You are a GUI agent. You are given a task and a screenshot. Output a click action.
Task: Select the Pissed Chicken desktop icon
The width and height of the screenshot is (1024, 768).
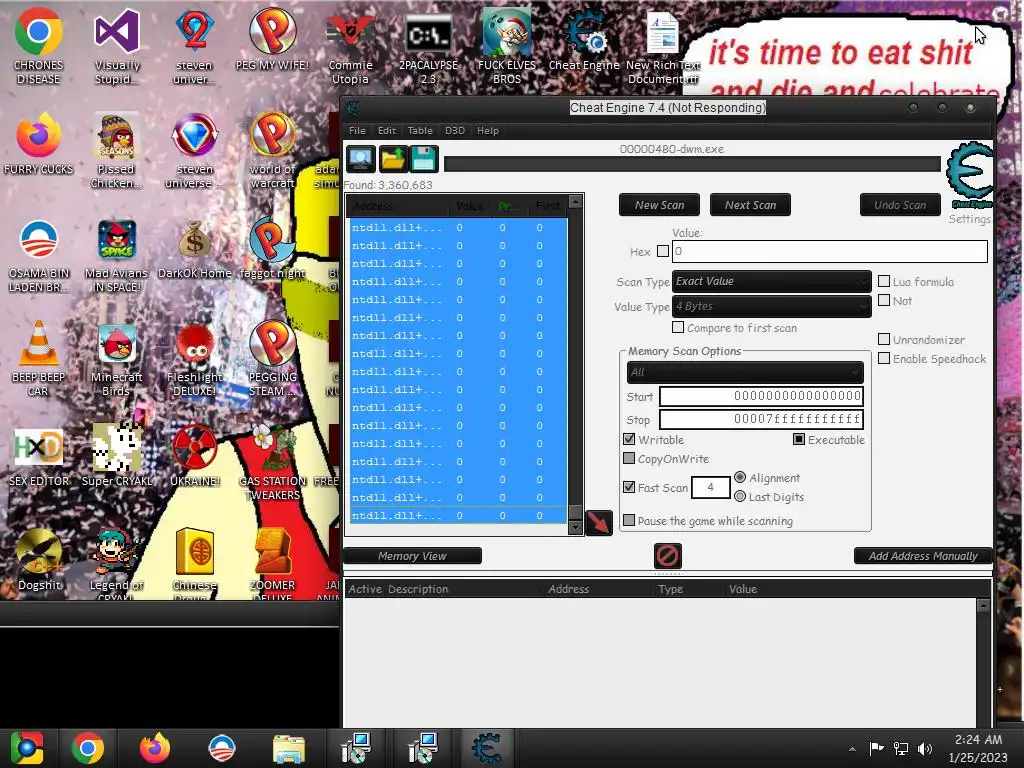point(116,151)
